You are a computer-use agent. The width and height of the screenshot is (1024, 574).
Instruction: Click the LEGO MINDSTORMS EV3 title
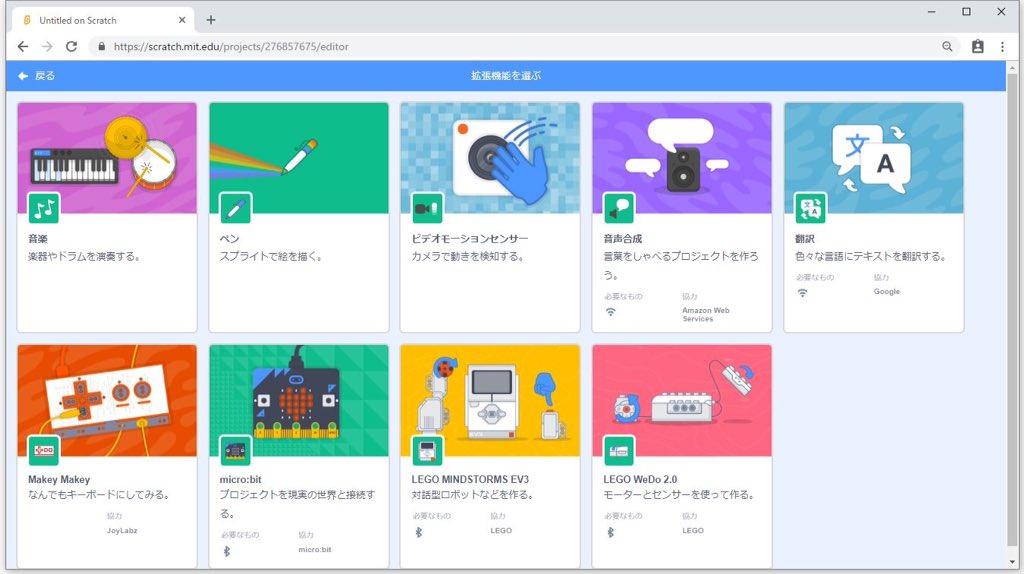(x=470, y=479)
